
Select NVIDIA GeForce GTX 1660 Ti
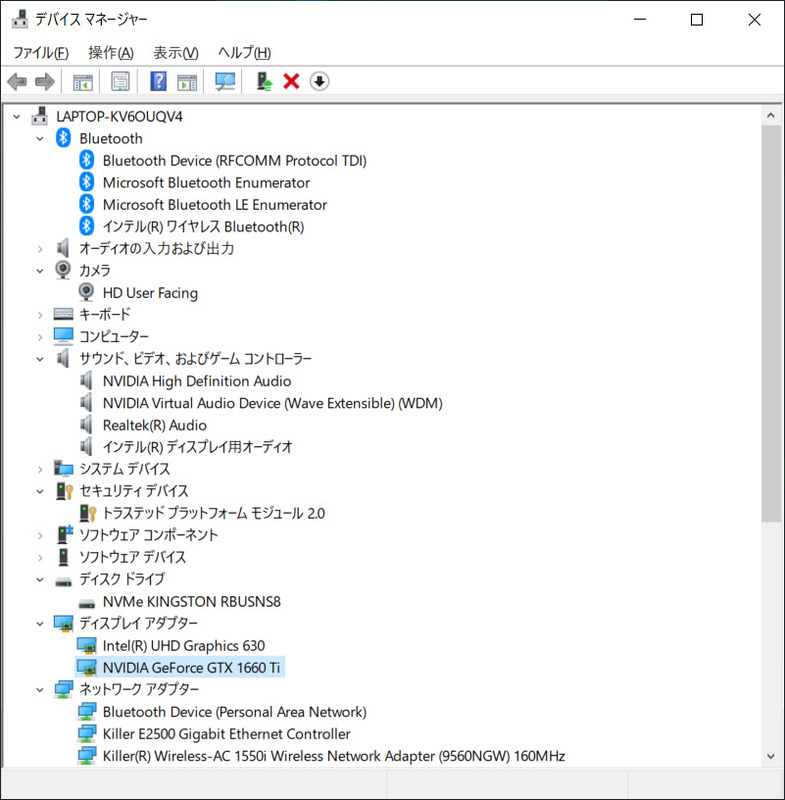[191, 667]
